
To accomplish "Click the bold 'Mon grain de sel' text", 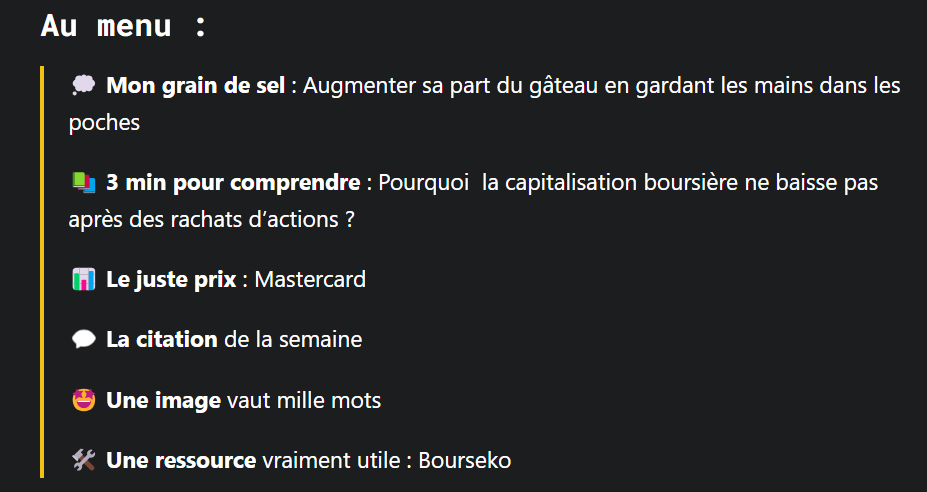I will point(196,86).
